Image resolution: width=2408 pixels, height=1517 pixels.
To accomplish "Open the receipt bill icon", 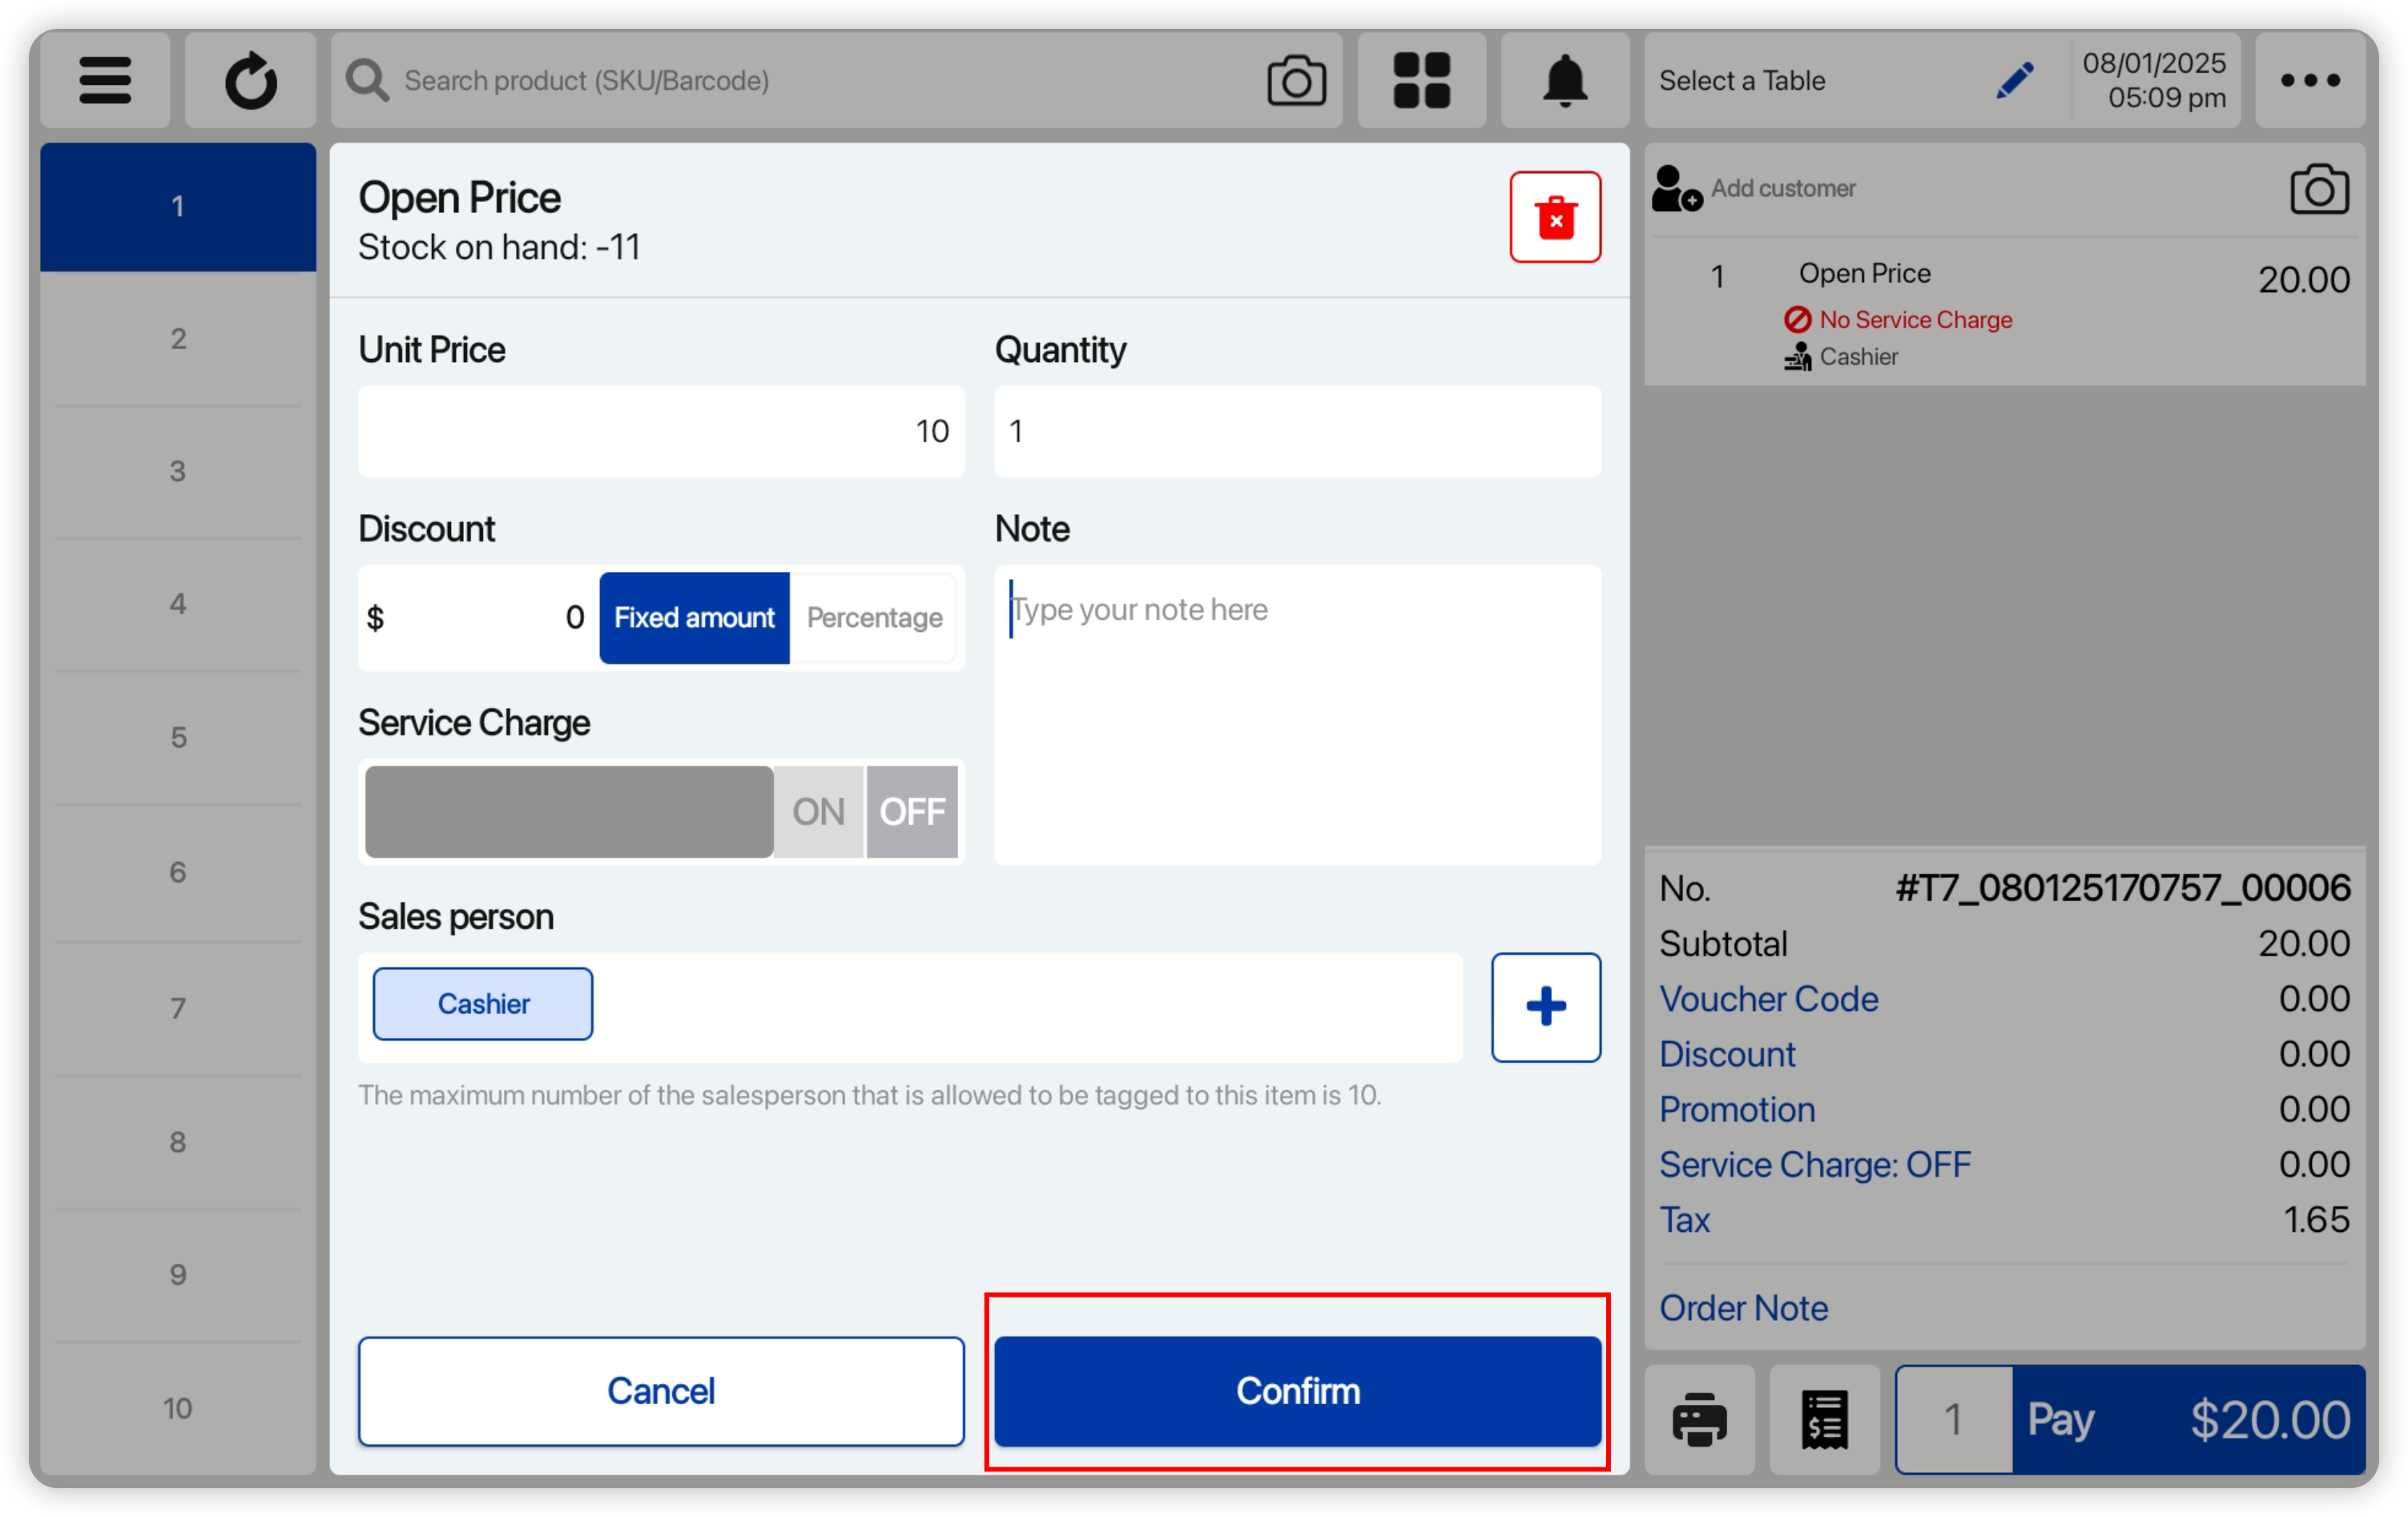I will click(x=1824, y=1419).
